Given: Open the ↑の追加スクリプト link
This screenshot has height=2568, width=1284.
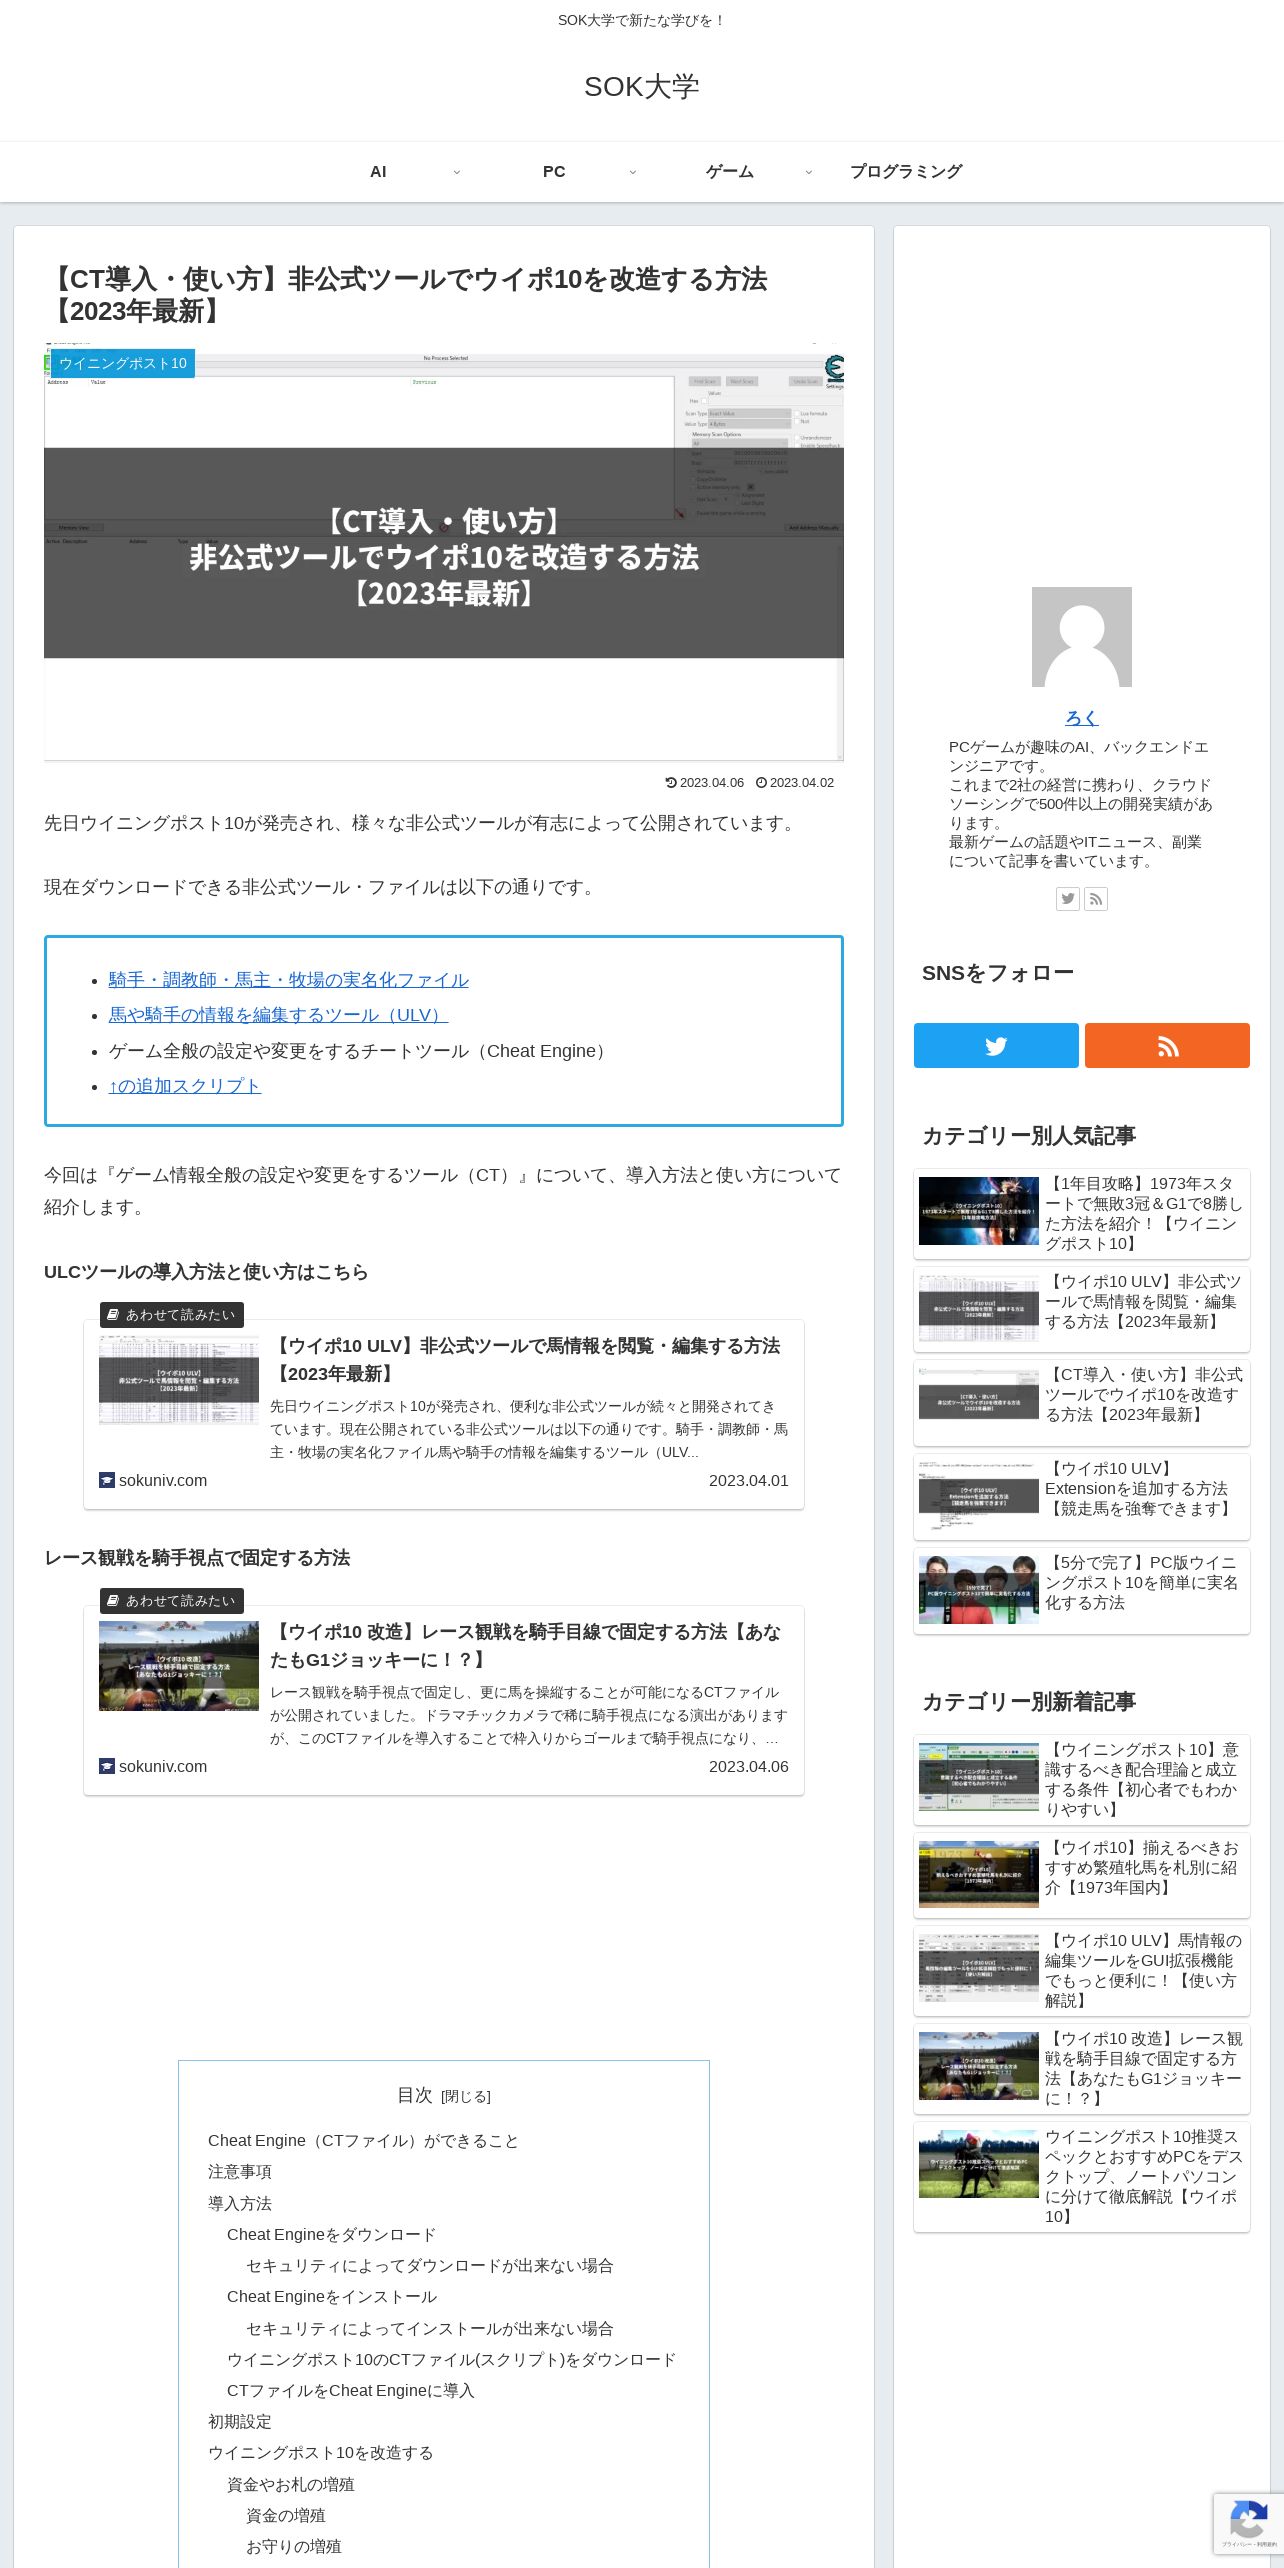Looking at the screenshot, I should 185,1086.
